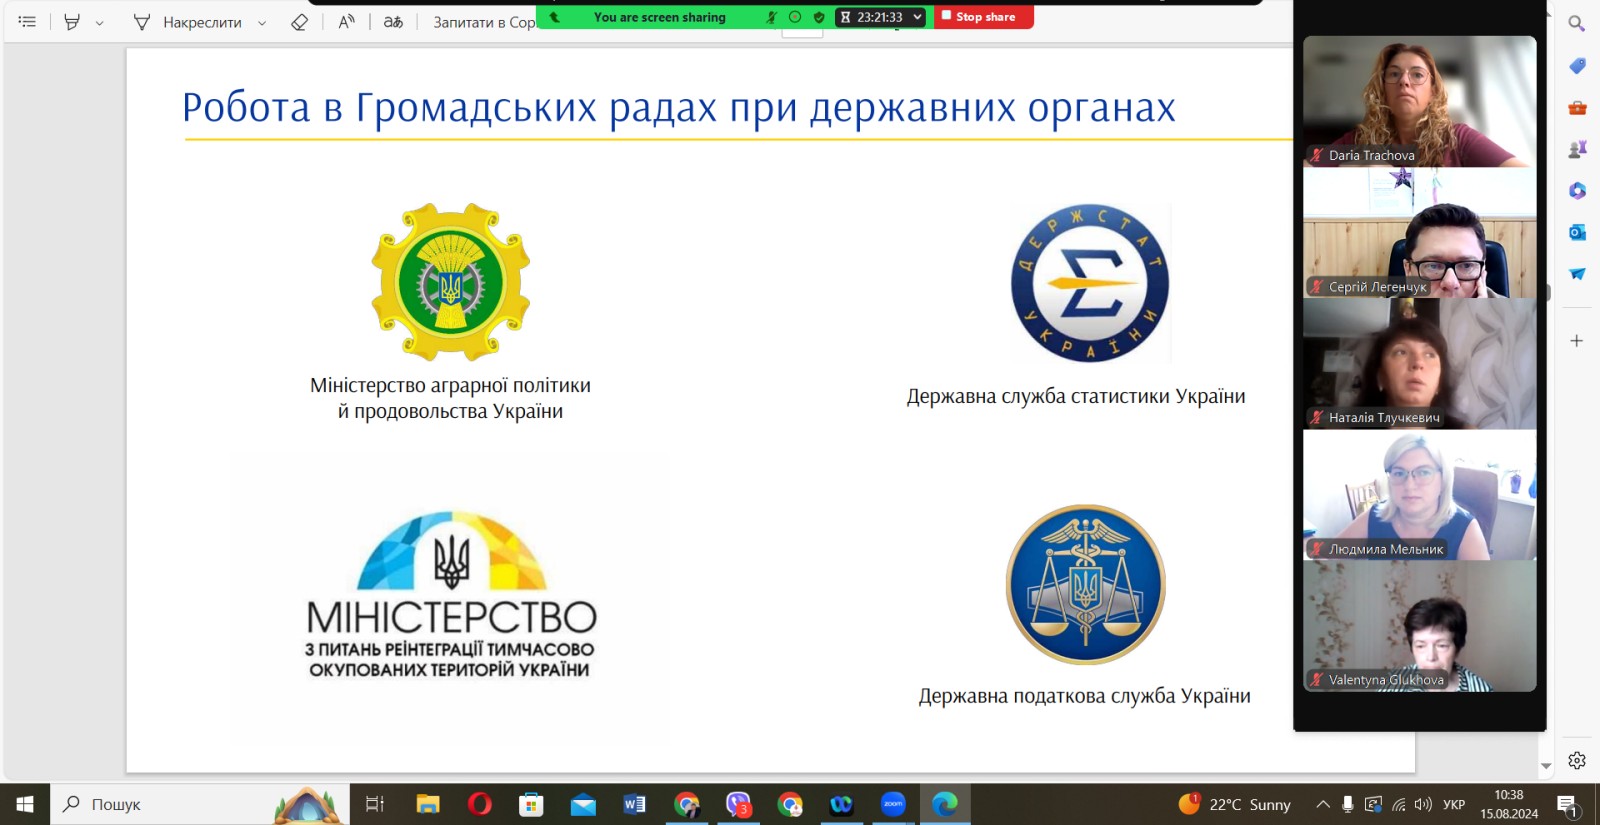
Task: Open Microsoft 365 in Edge sidebar
Action: [1577, 191]
